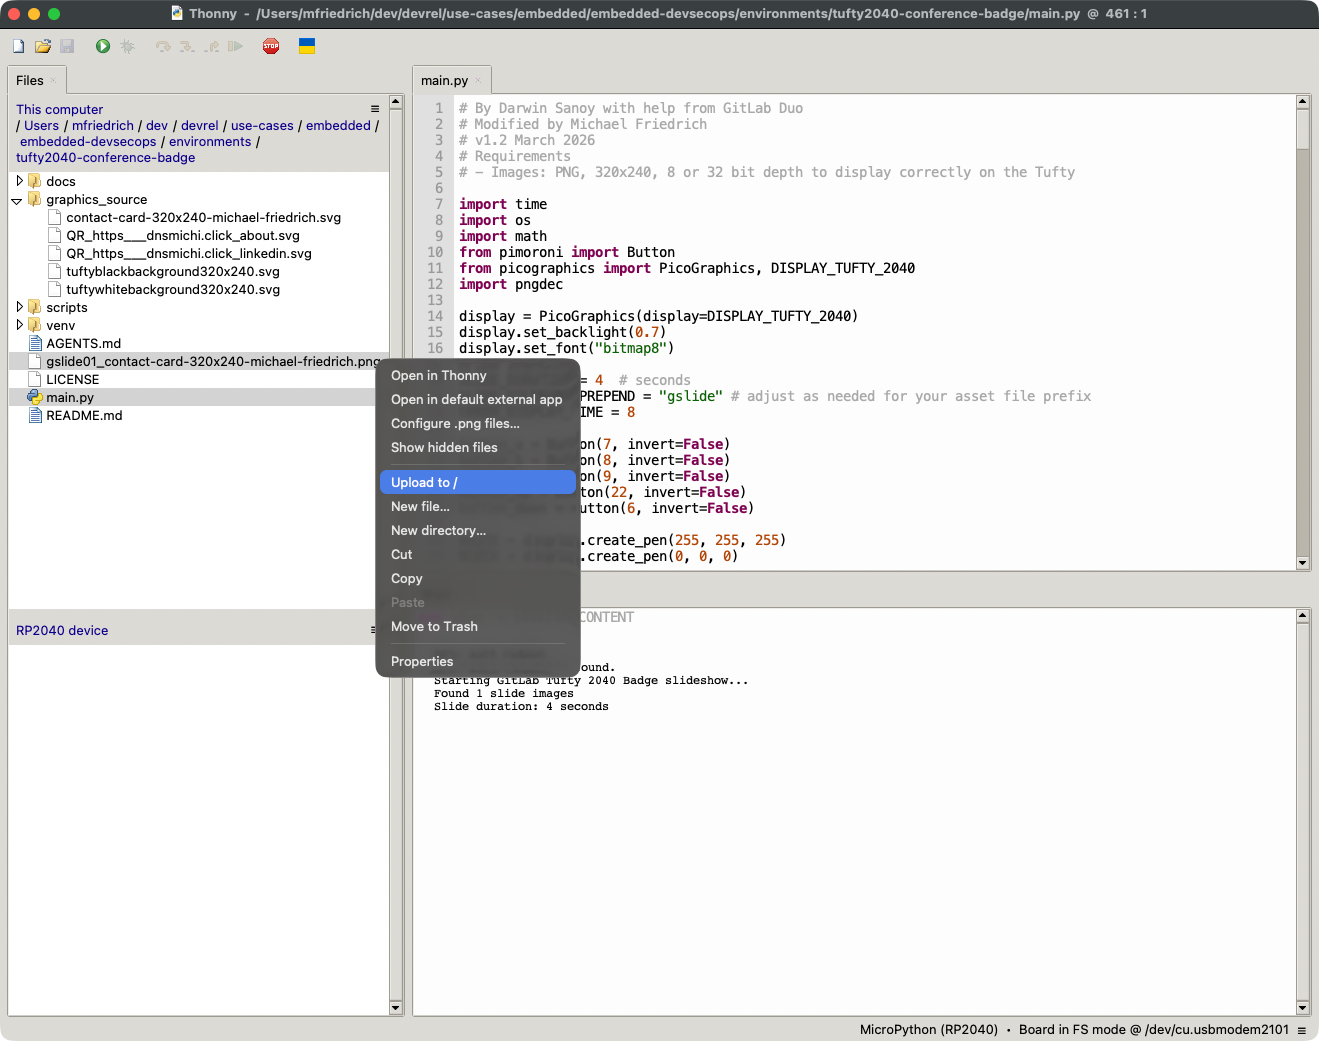Screen dimensions: 1319x1041
Task: Click the 'This computer' link
Action: 59,109
